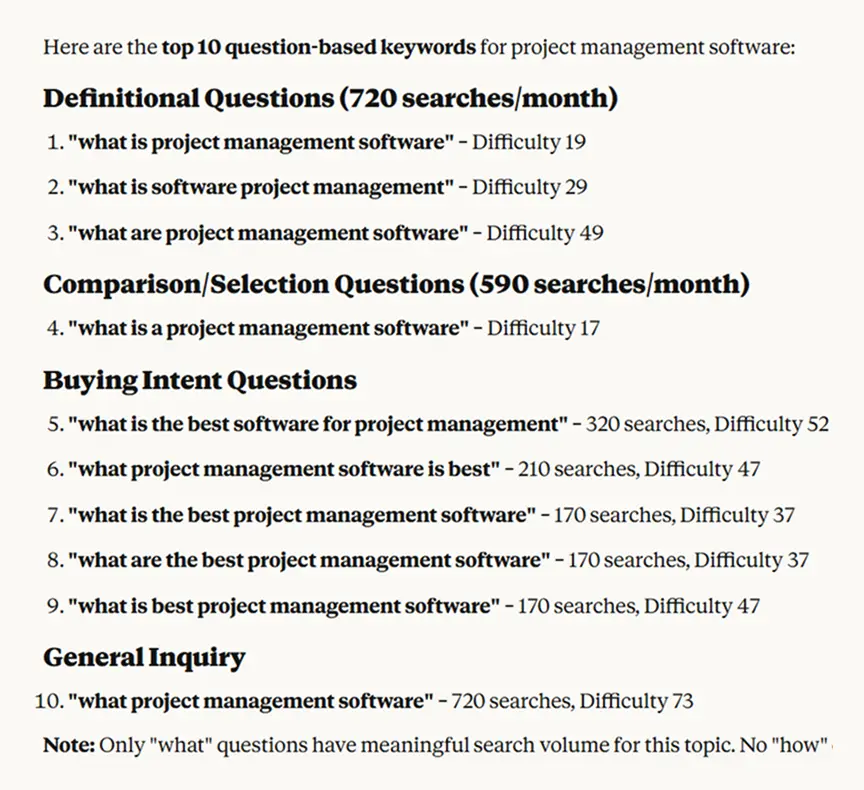
Task: Click keyword seven "what is the best project management software"
Action: tap(302, 516)
